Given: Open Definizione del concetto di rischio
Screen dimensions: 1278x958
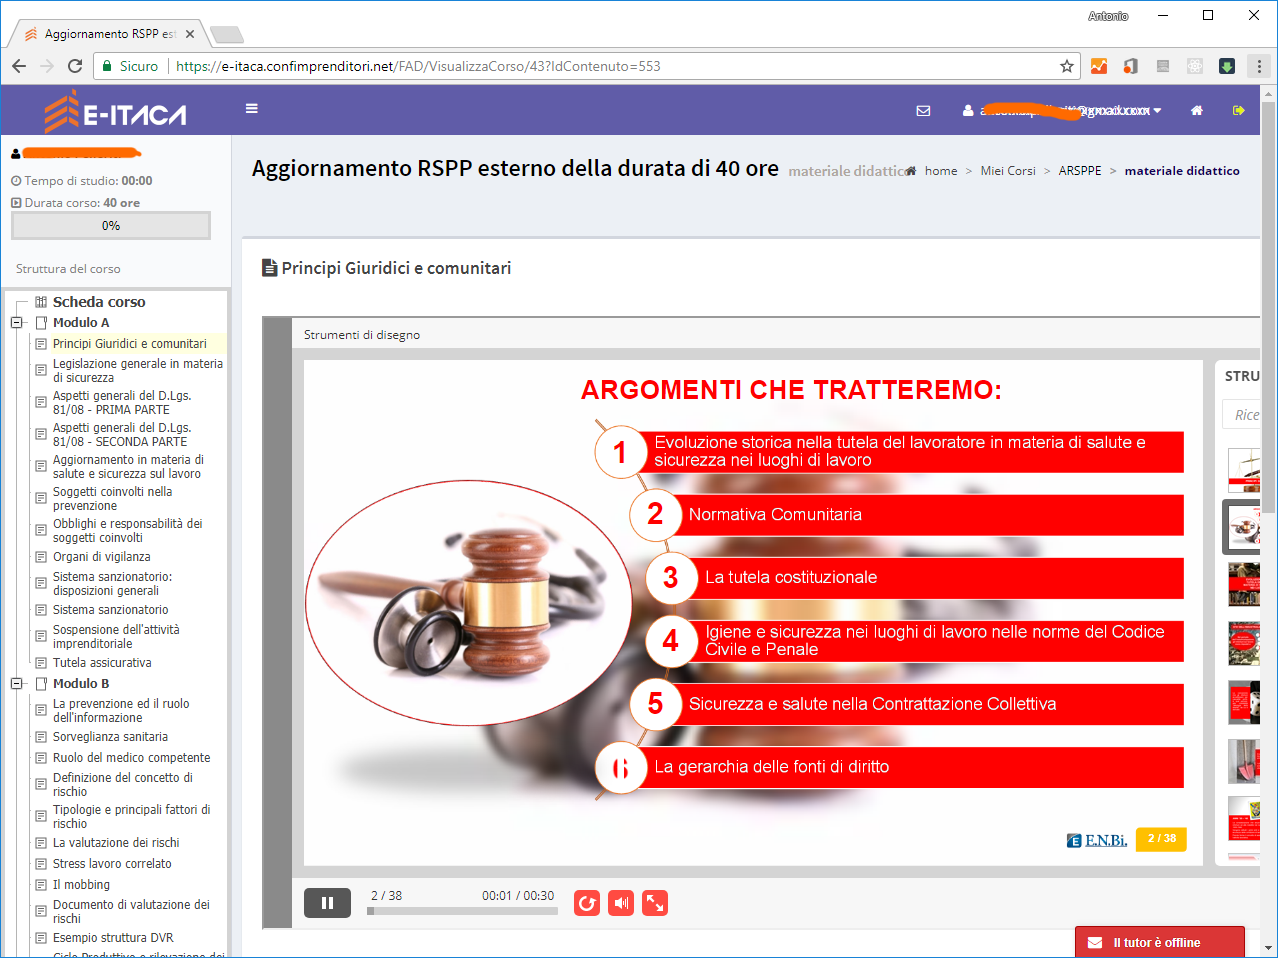Looking at the screenshot, I should (x=122, y=785).
